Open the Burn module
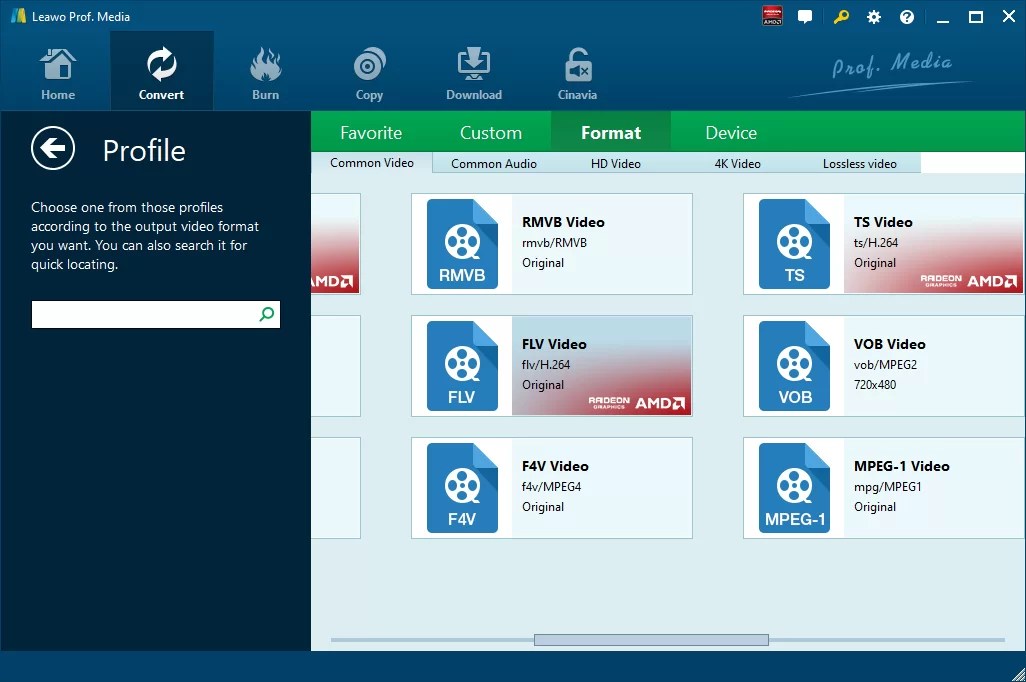 pyautogui.click(x=265, y=70)
